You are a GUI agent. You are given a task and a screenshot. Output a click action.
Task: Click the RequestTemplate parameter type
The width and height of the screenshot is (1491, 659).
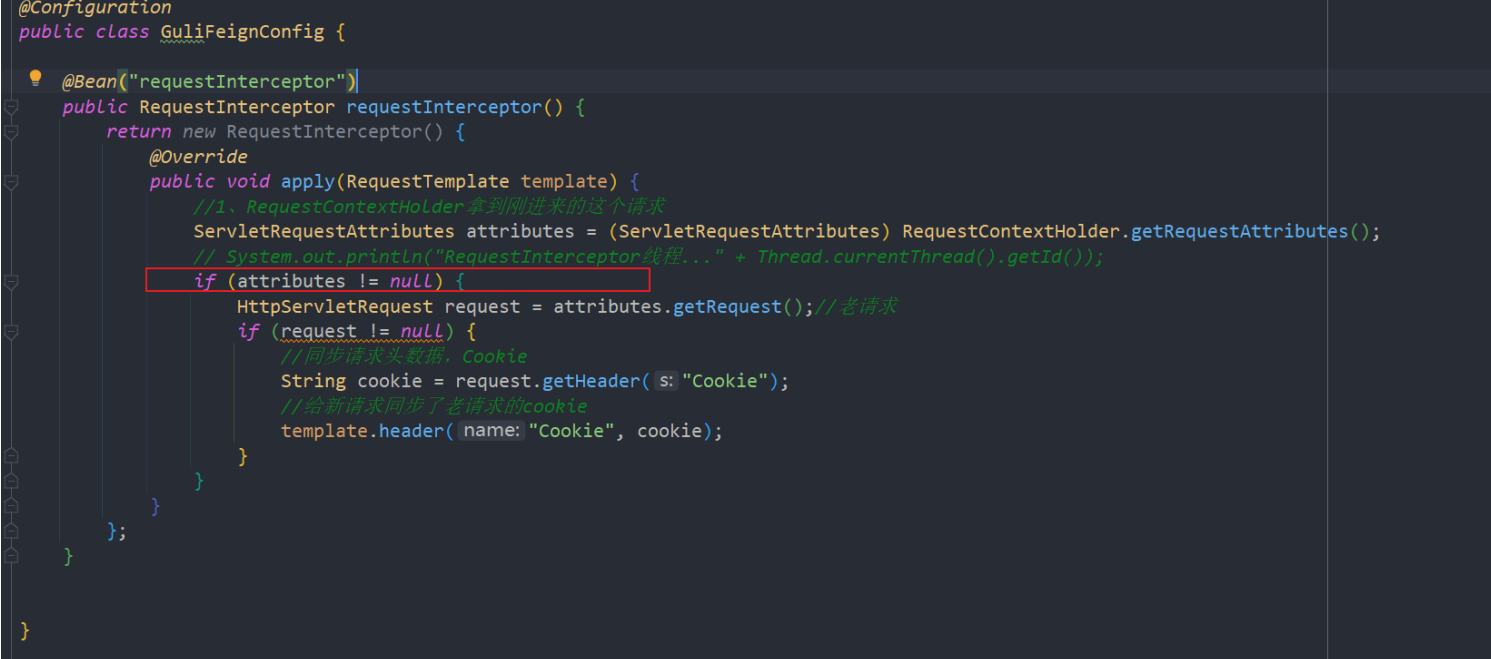coord(428,182)
